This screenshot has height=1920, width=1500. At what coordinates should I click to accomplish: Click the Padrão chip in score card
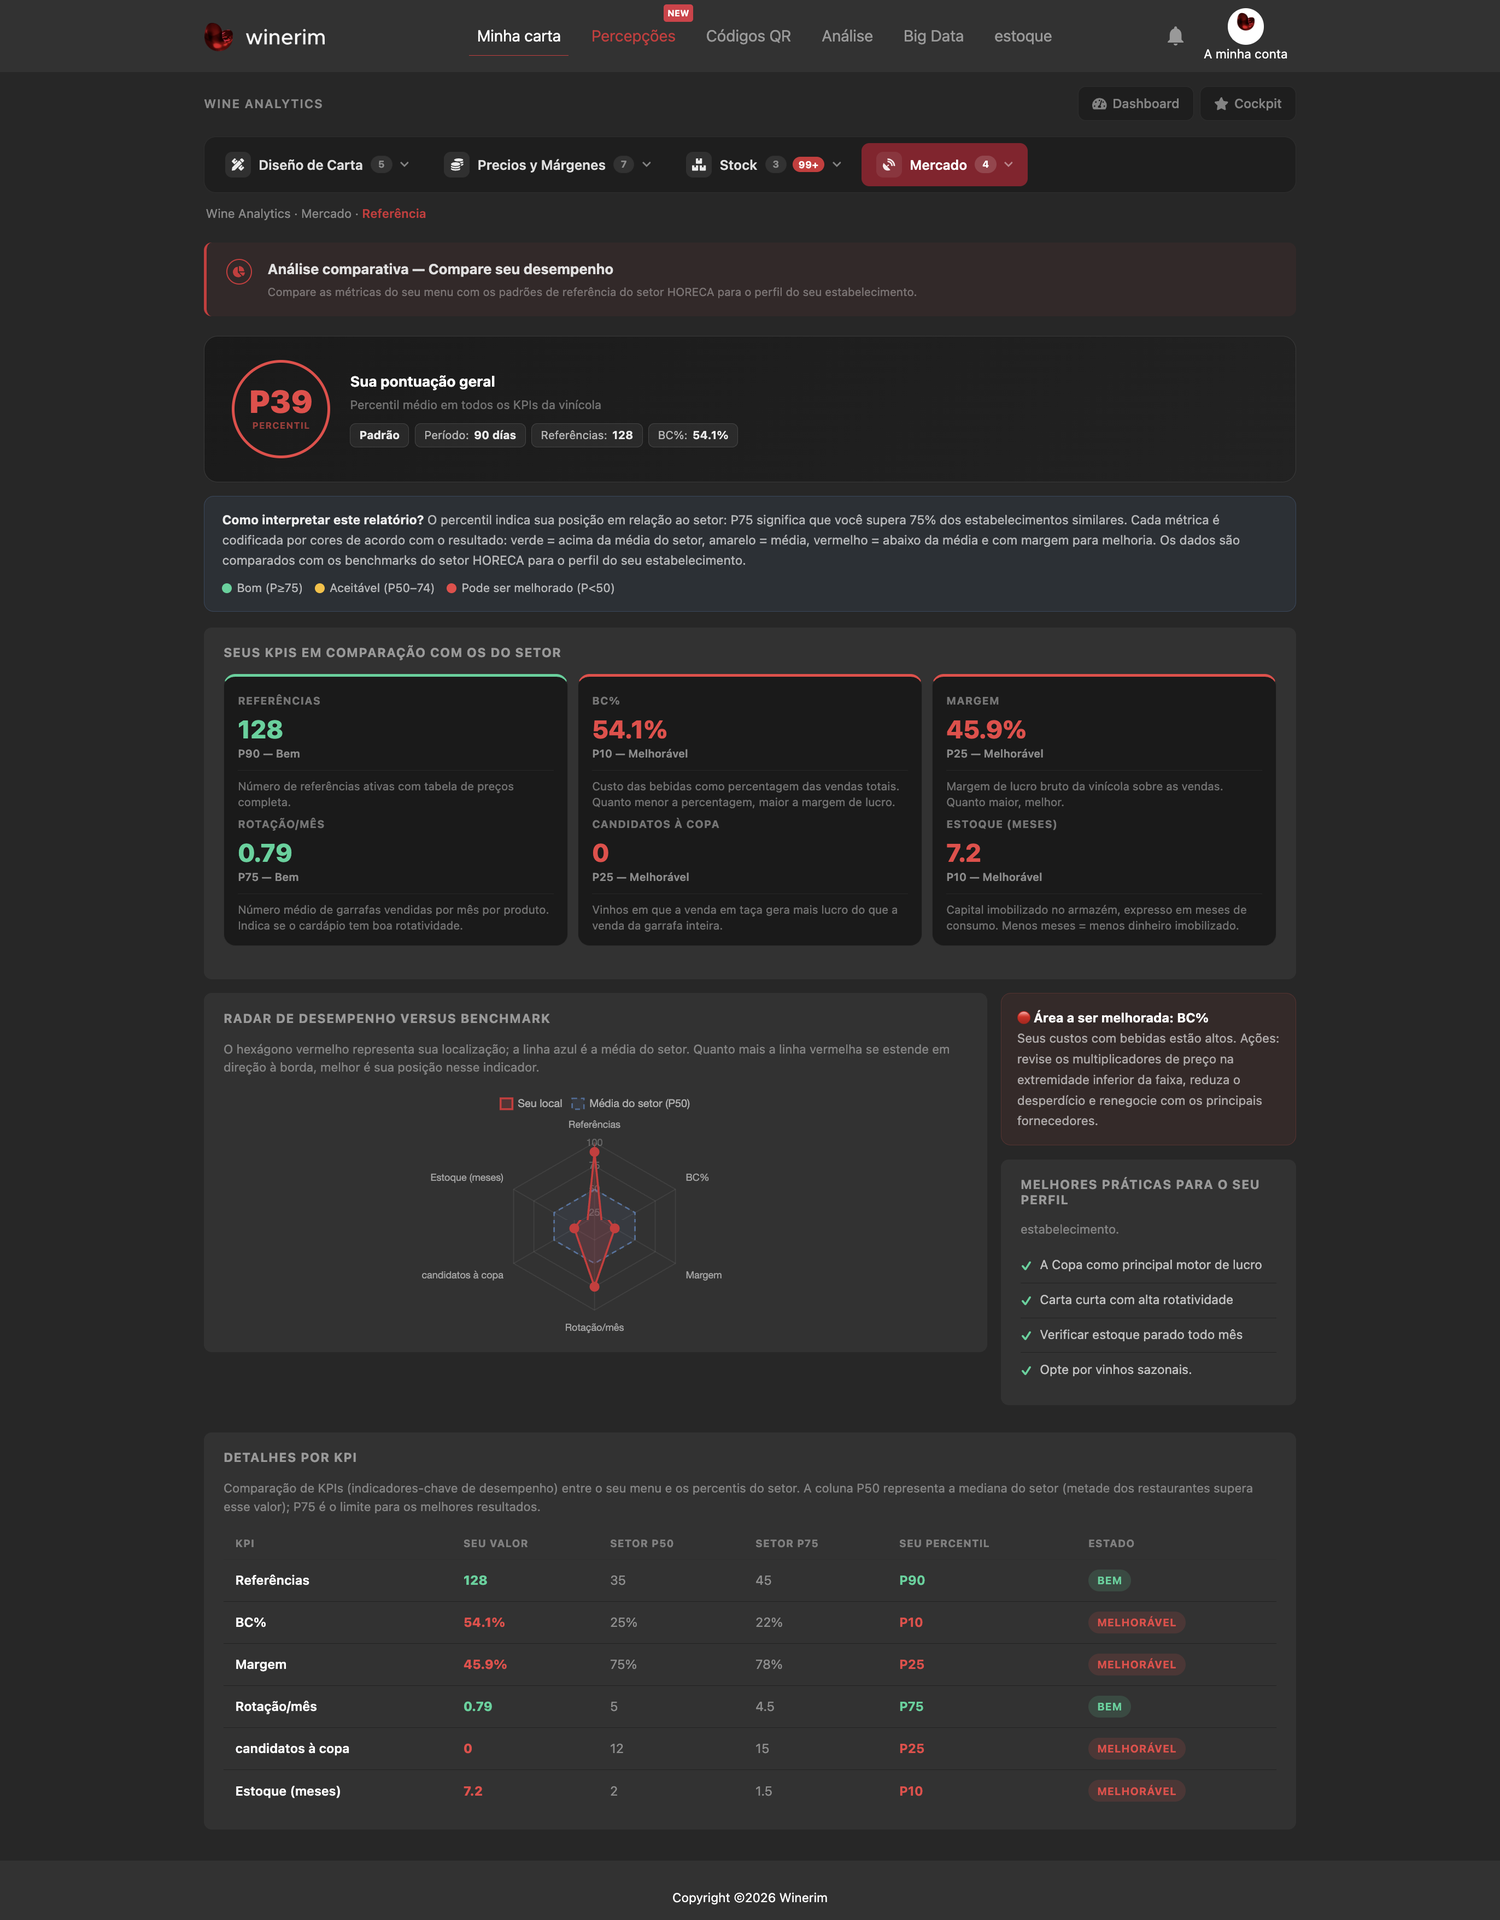click(x=379, y=435)
